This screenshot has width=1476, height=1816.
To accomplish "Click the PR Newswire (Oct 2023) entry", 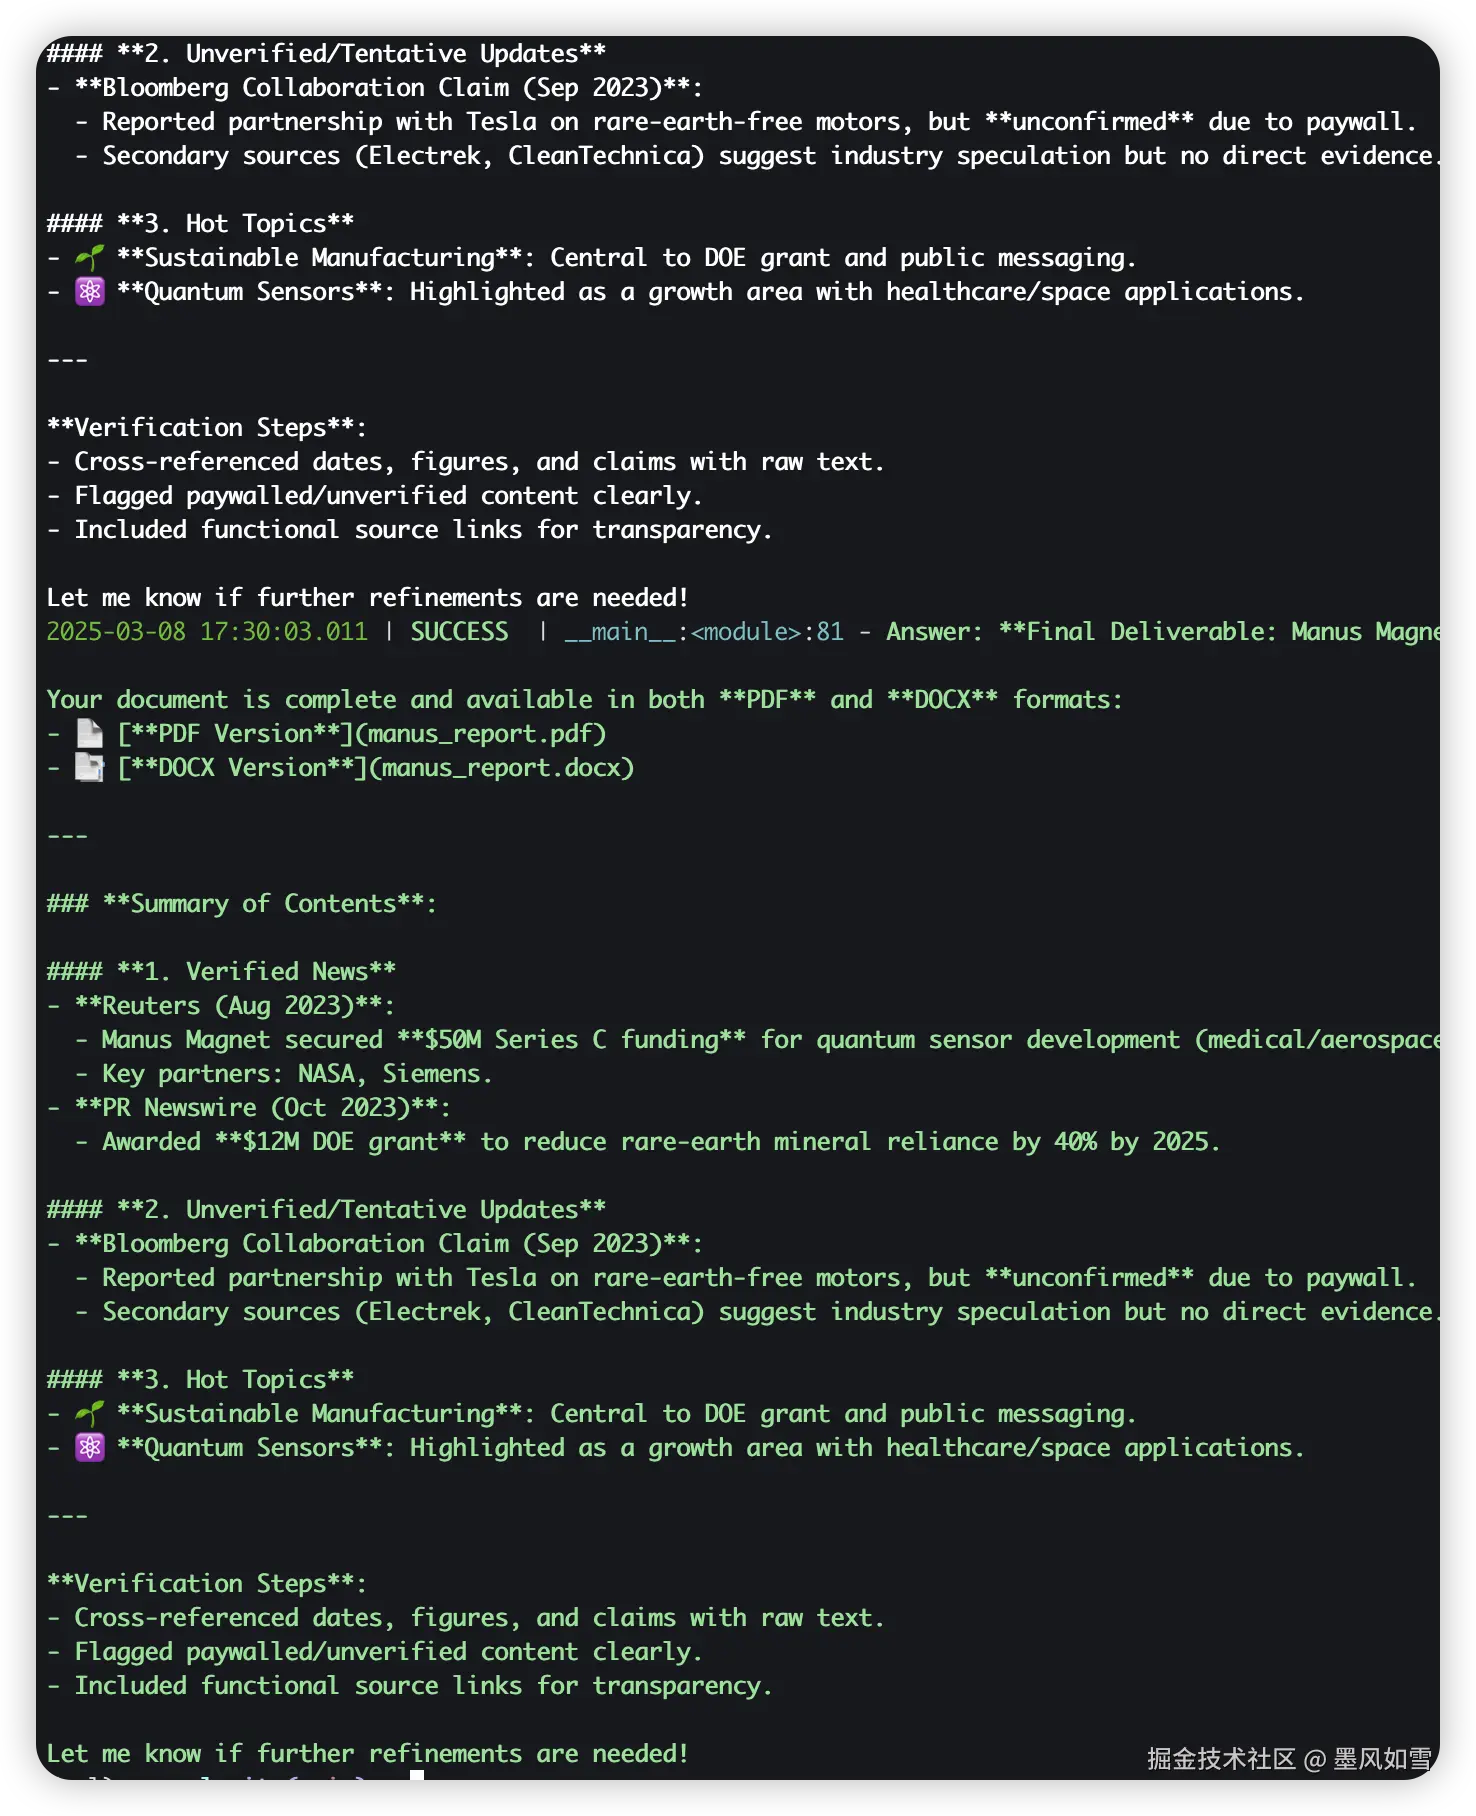I will (x=262, y=1108).
